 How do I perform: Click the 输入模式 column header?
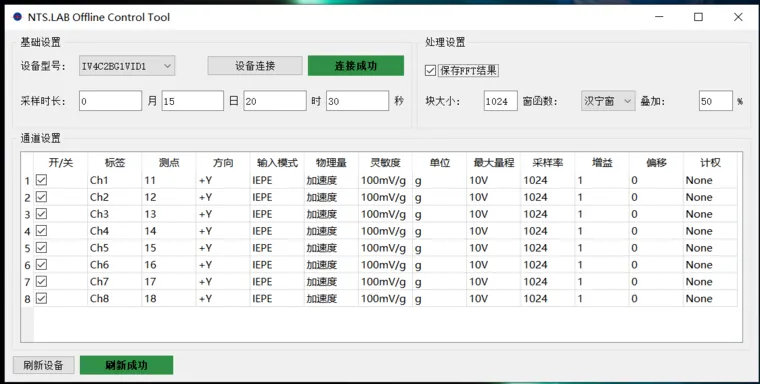[277, 163]
